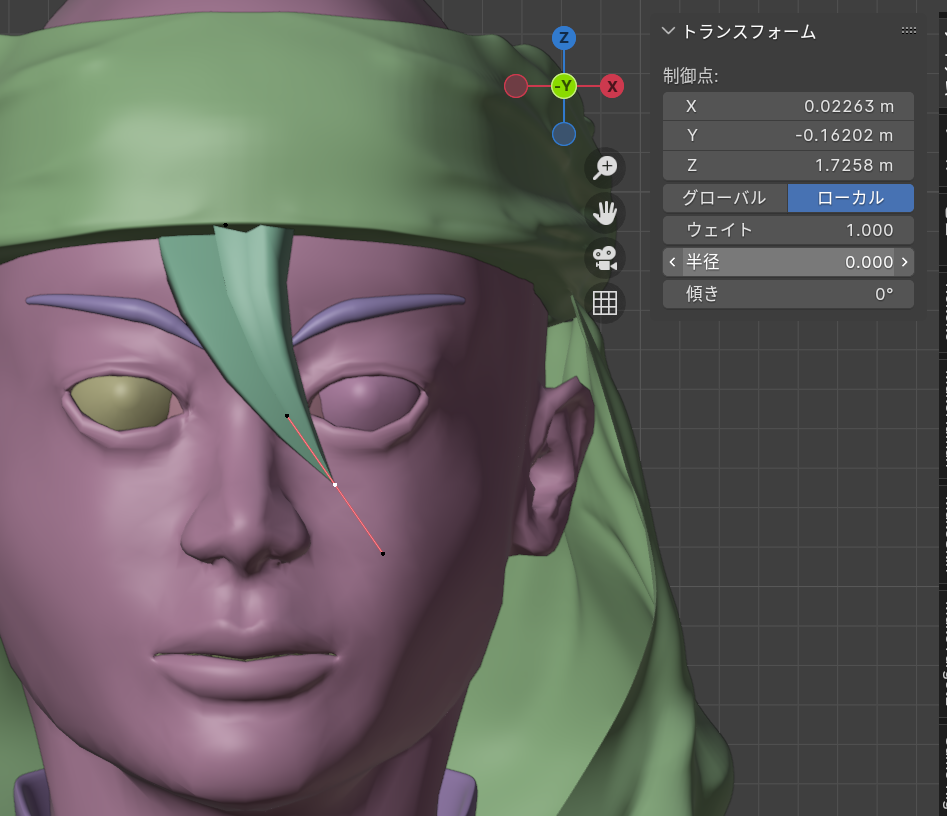Click the 傾き field 0°
The image size is (947, 816).
point(788,294)
